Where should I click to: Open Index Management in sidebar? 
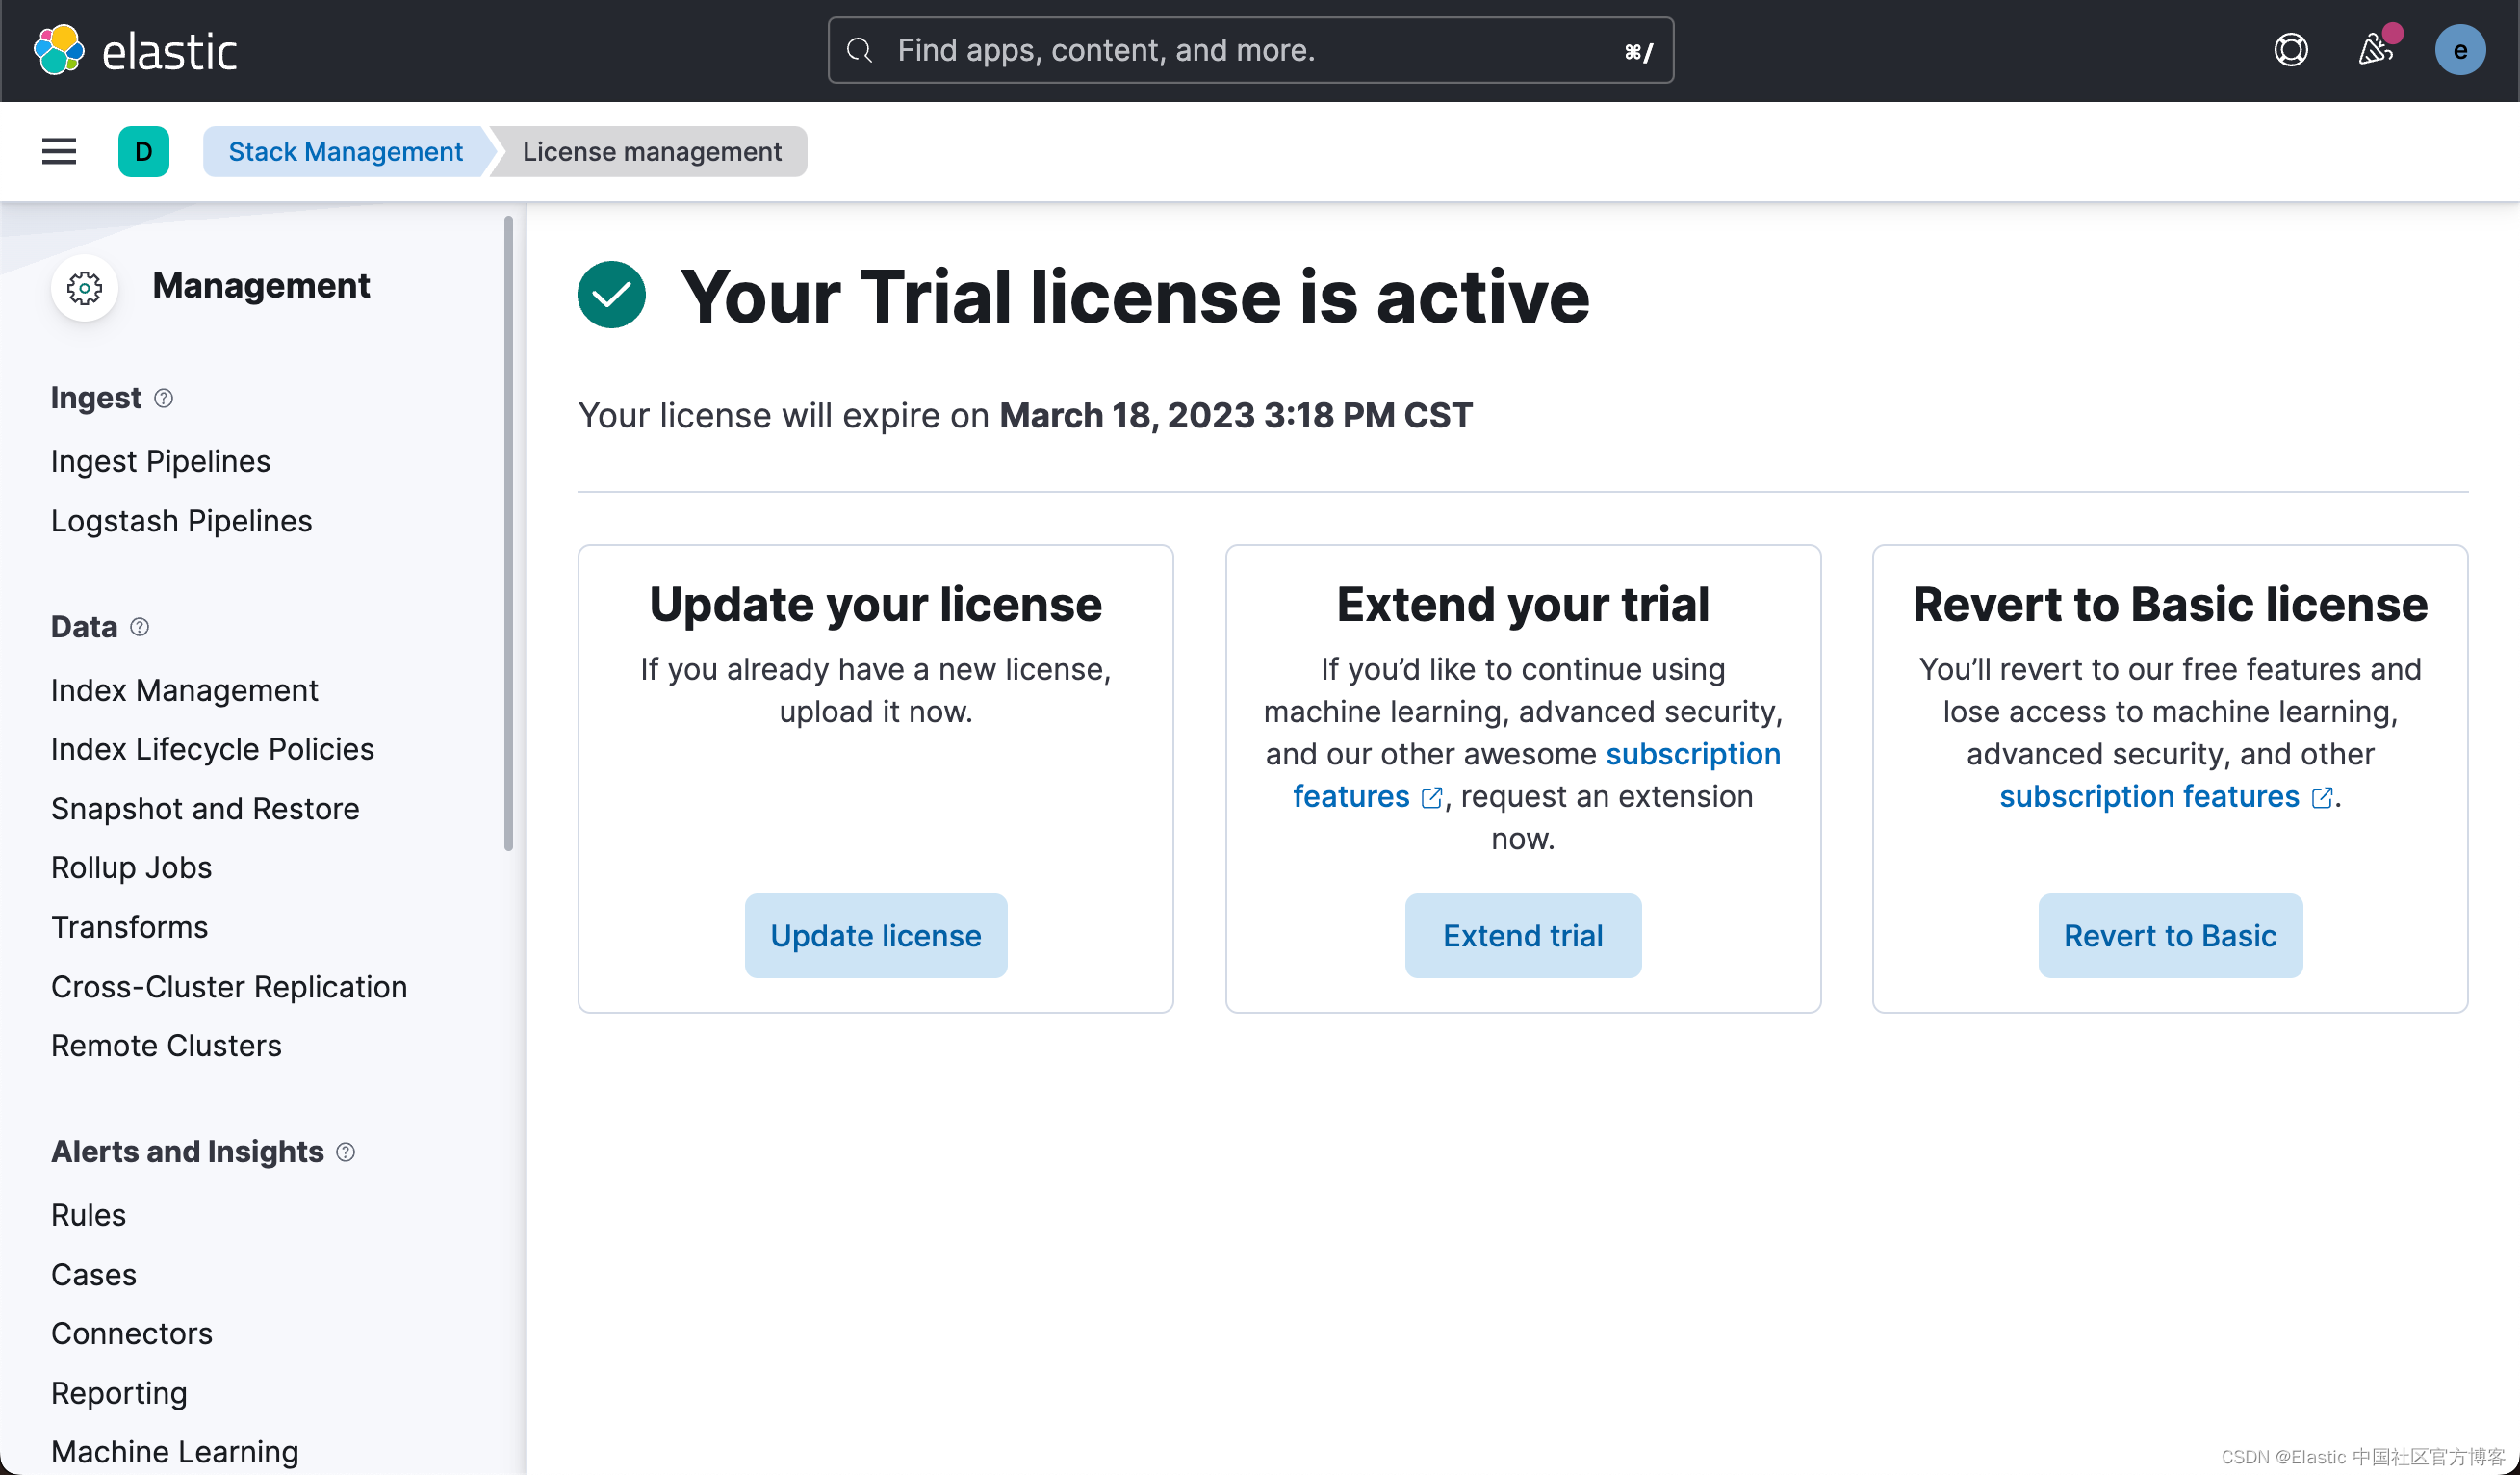(x=184, y=690)
